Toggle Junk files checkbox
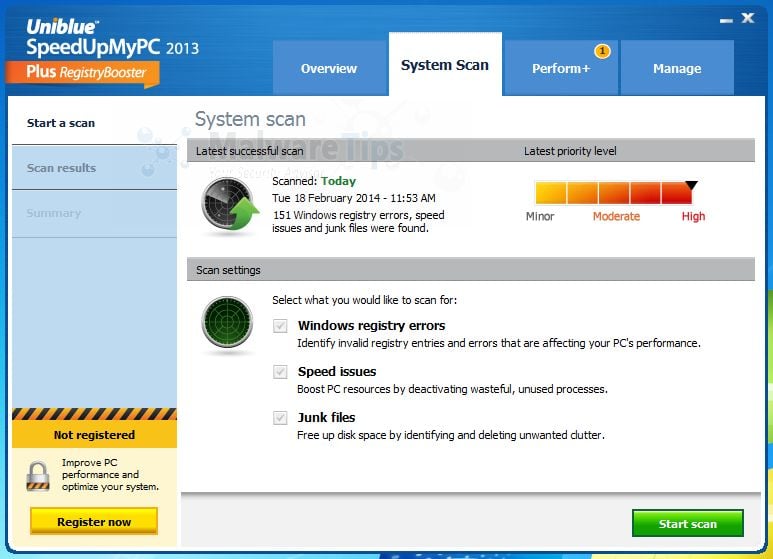Screen dimensions: 773x559 point(280,418)
